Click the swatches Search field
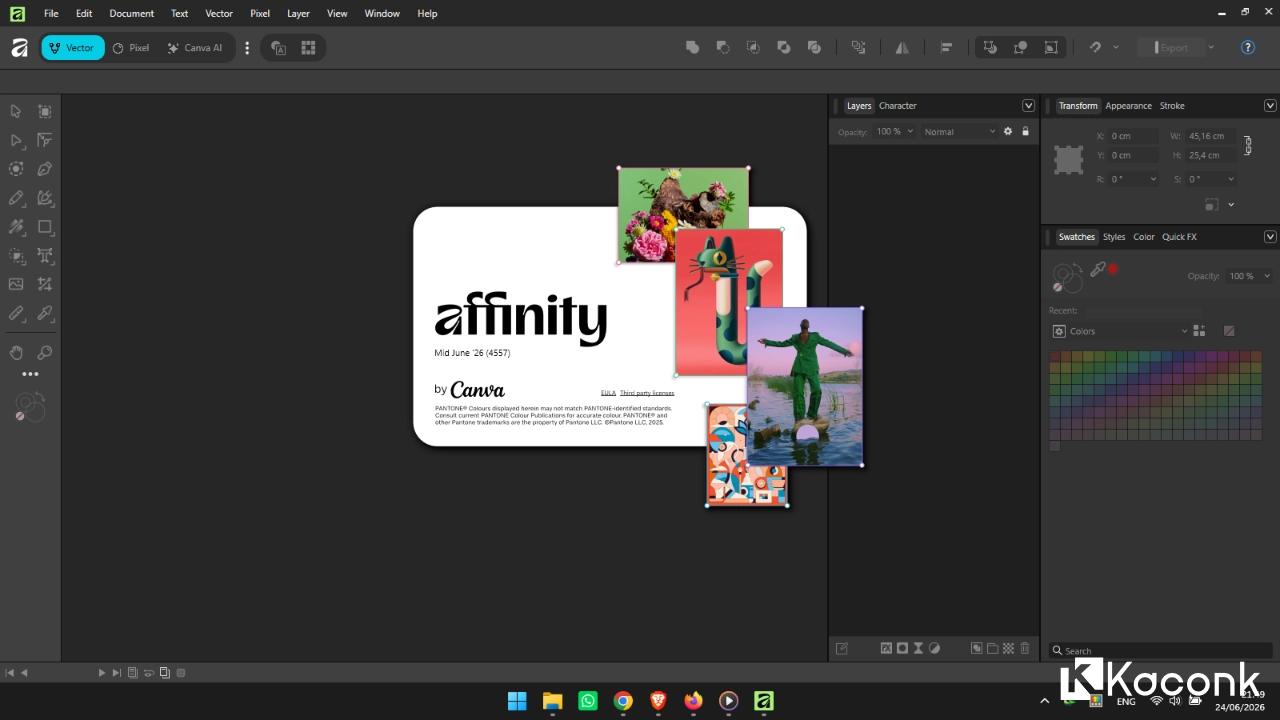This screenshot has height=720, width=1280. click(1160, 650)
